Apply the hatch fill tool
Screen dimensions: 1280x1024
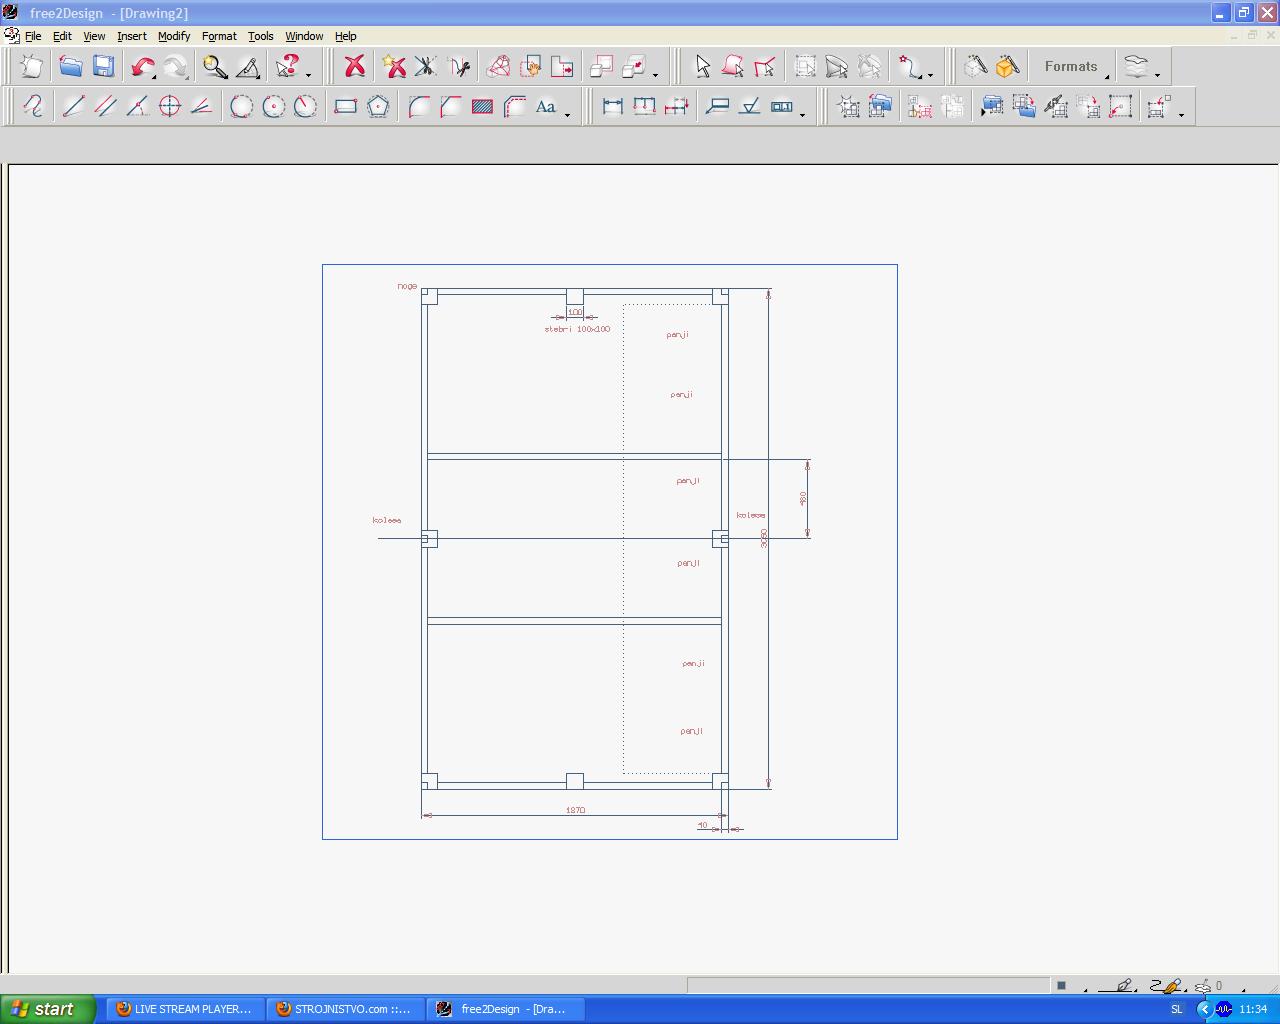pos(482,106)
